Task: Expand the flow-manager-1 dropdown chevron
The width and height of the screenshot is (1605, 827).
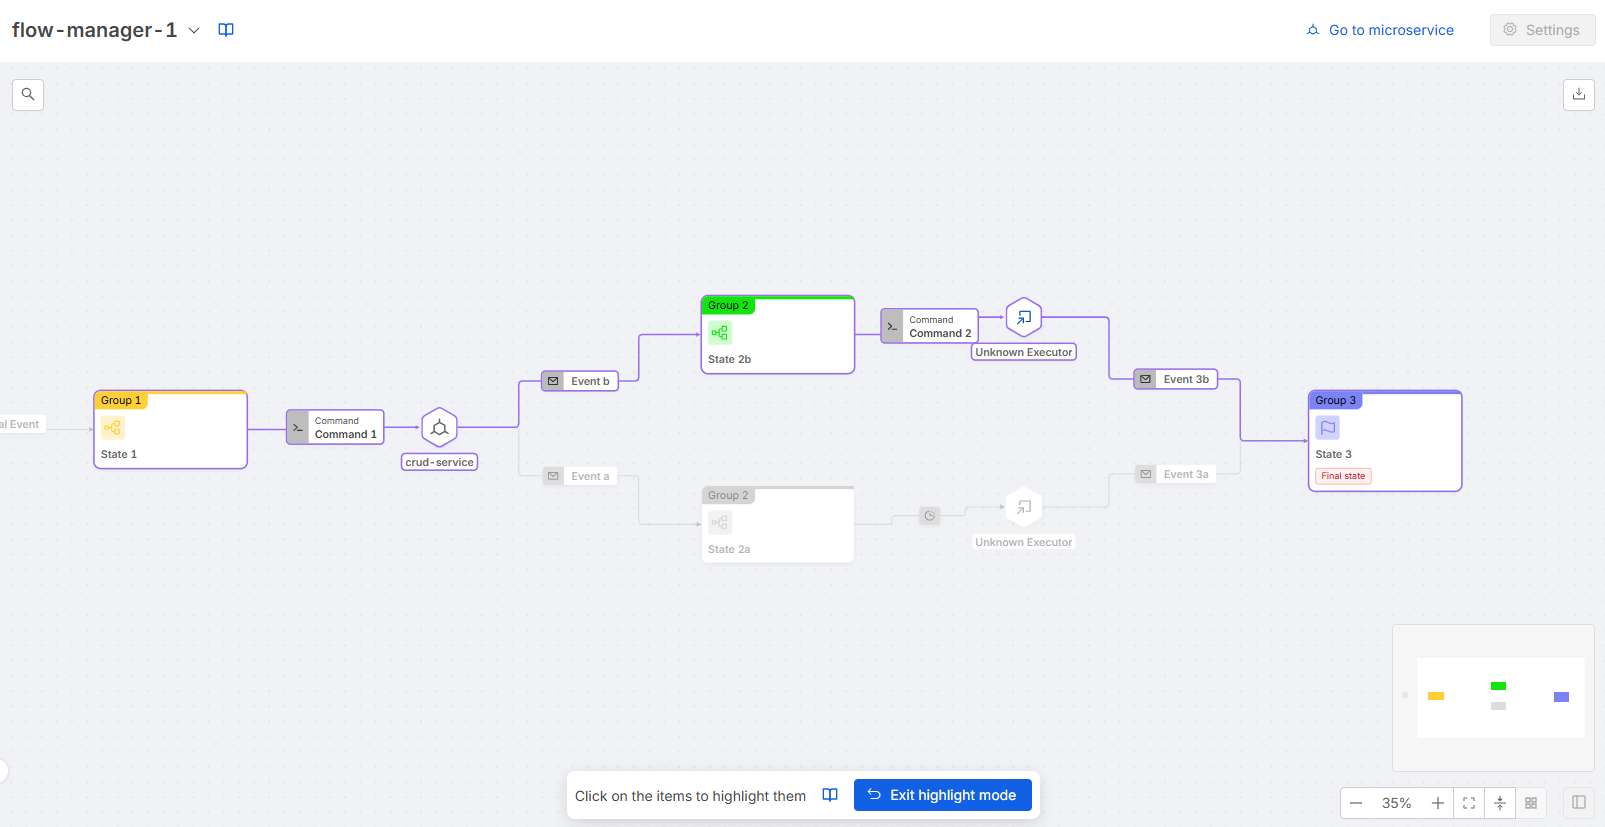Action: tap(194, 31)
